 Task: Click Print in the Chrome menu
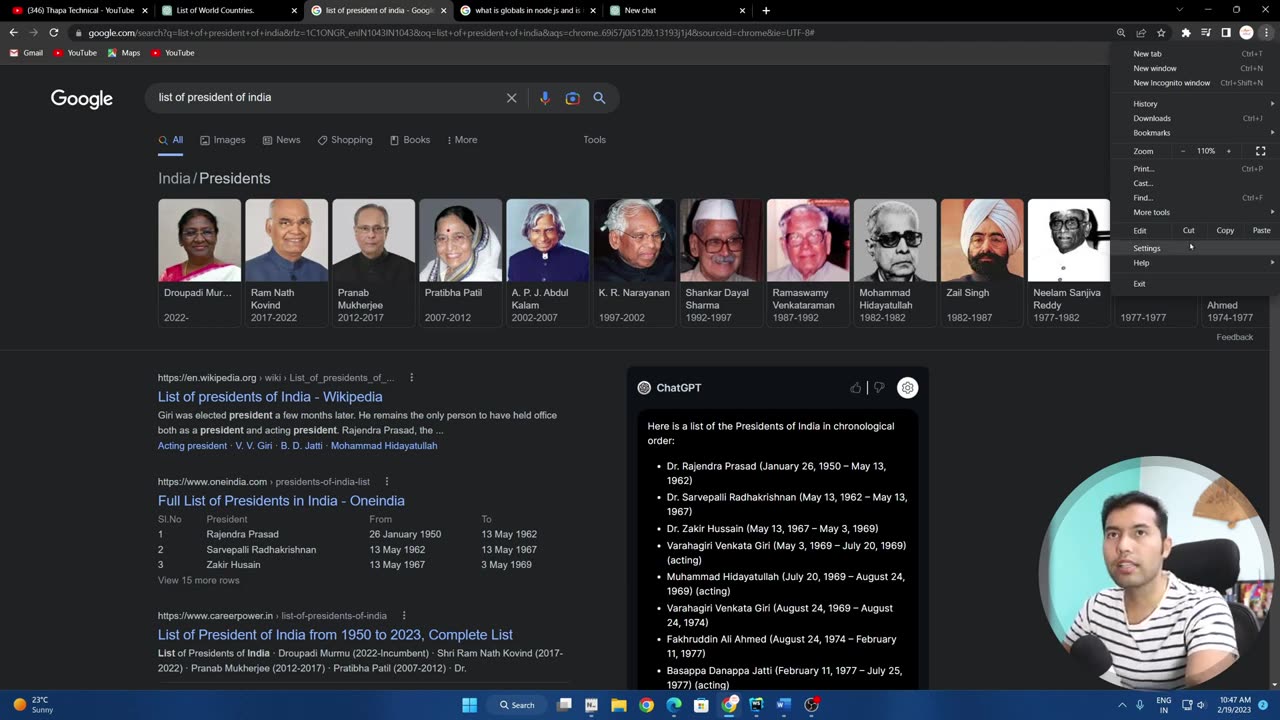(1194, 169)
